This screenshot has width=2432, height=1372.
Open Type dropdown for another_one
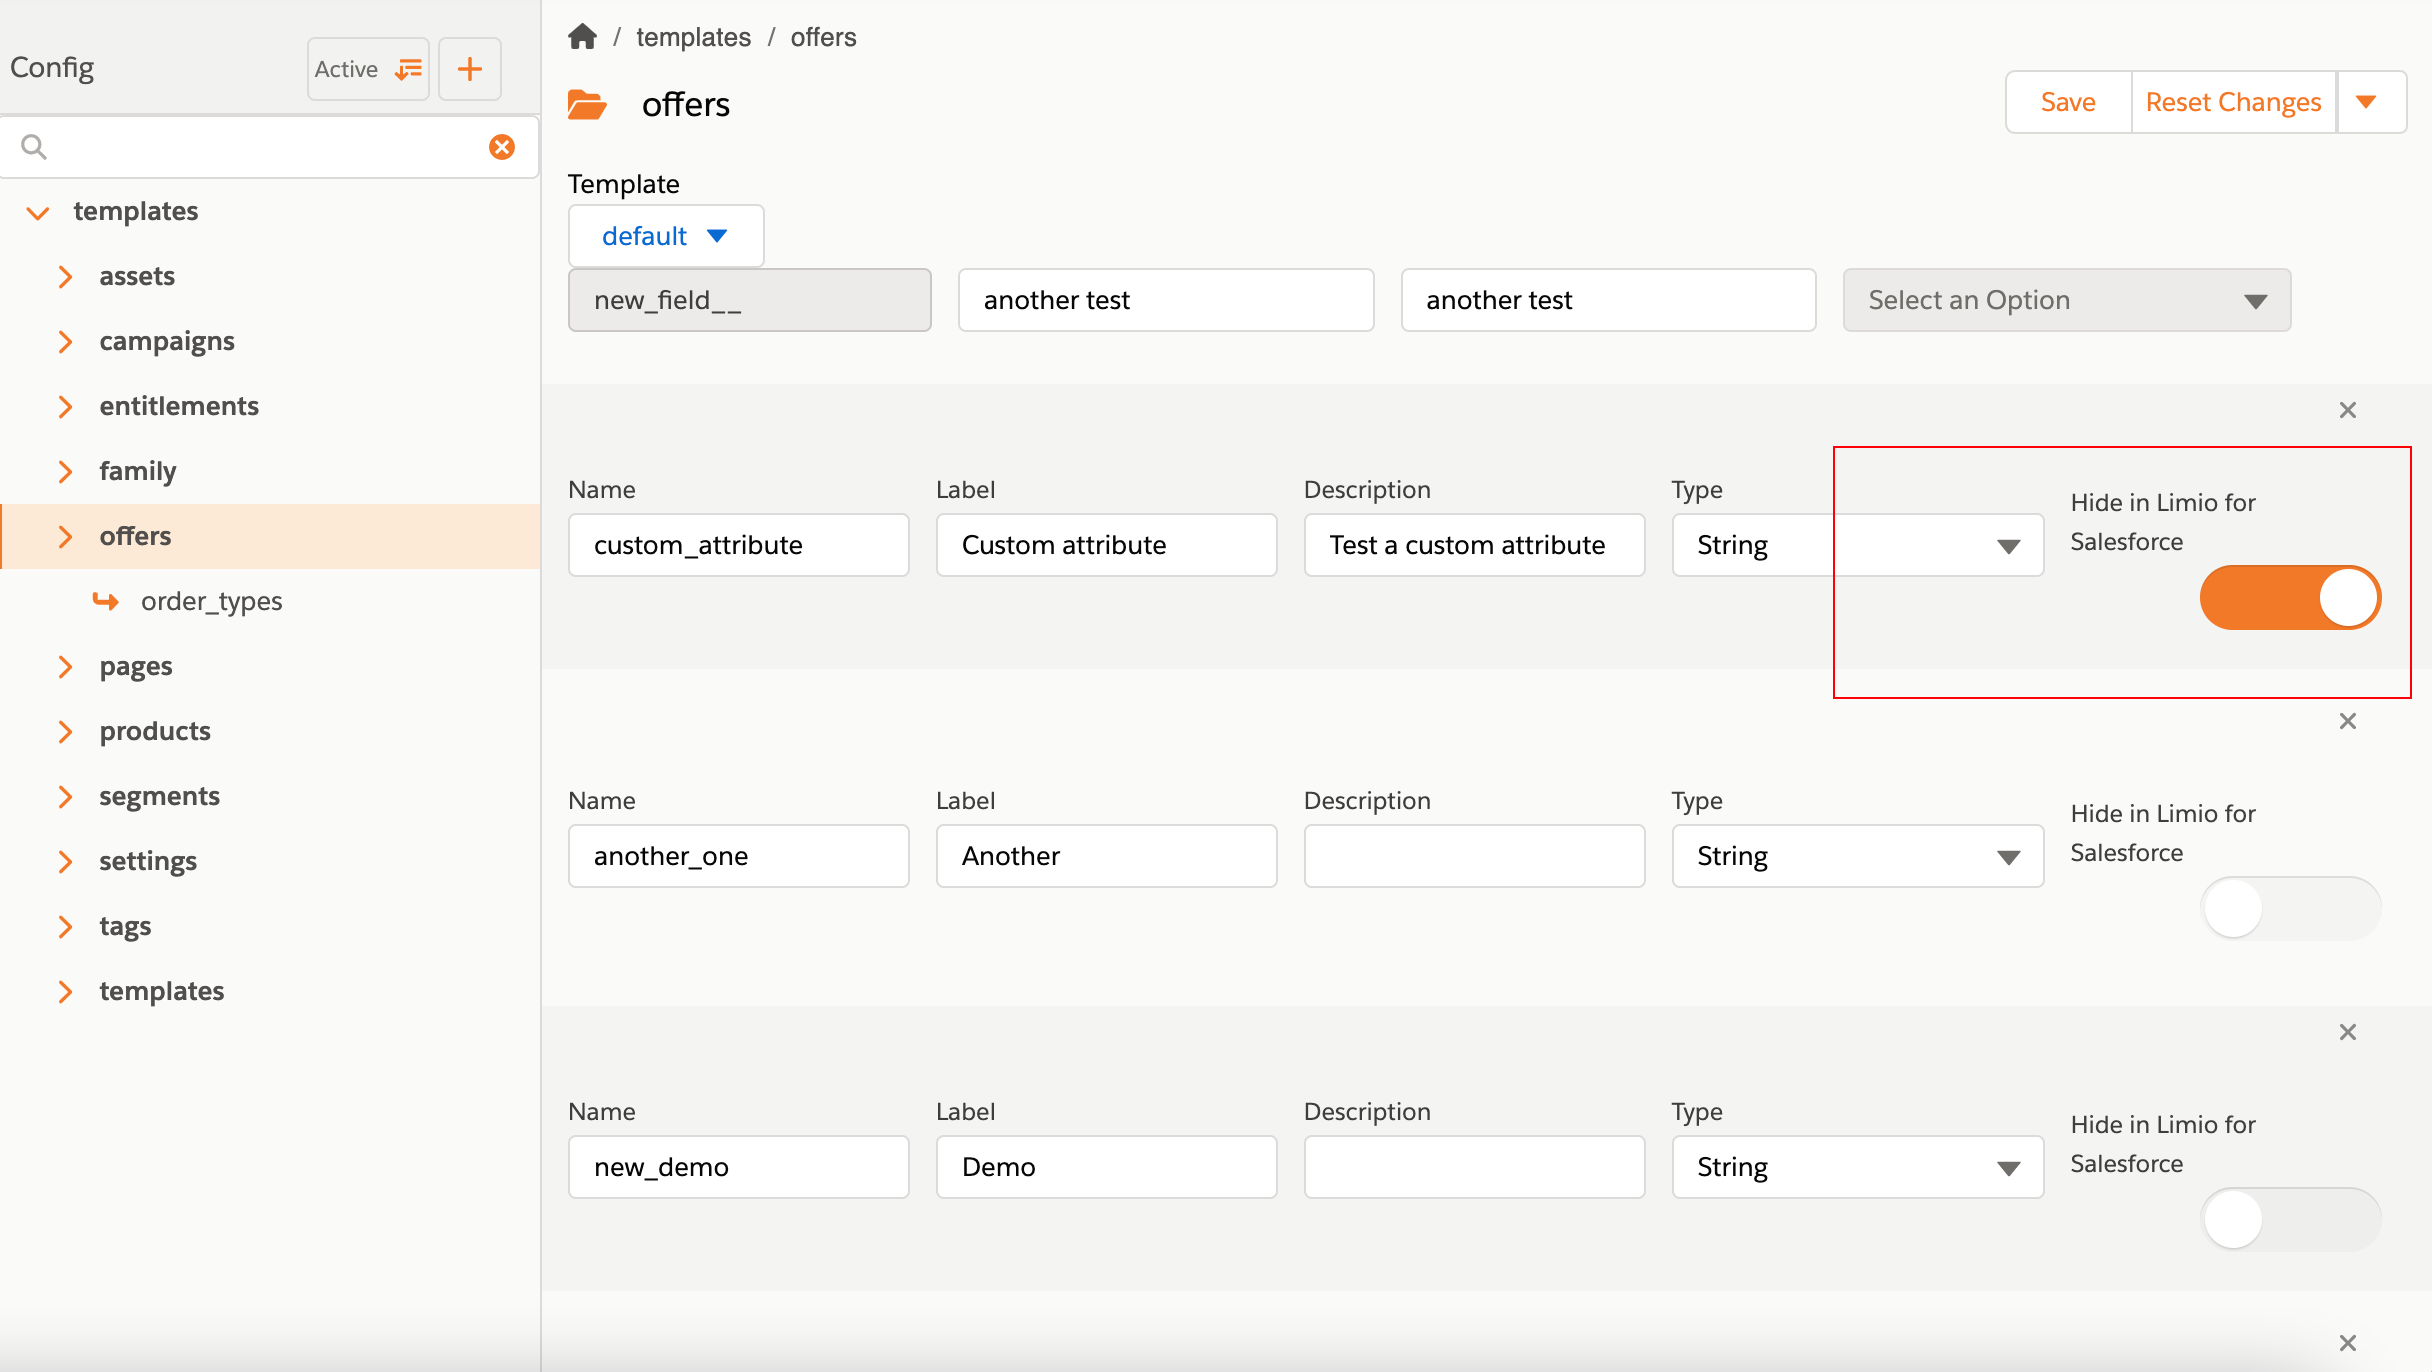[x=1858, y=856]
